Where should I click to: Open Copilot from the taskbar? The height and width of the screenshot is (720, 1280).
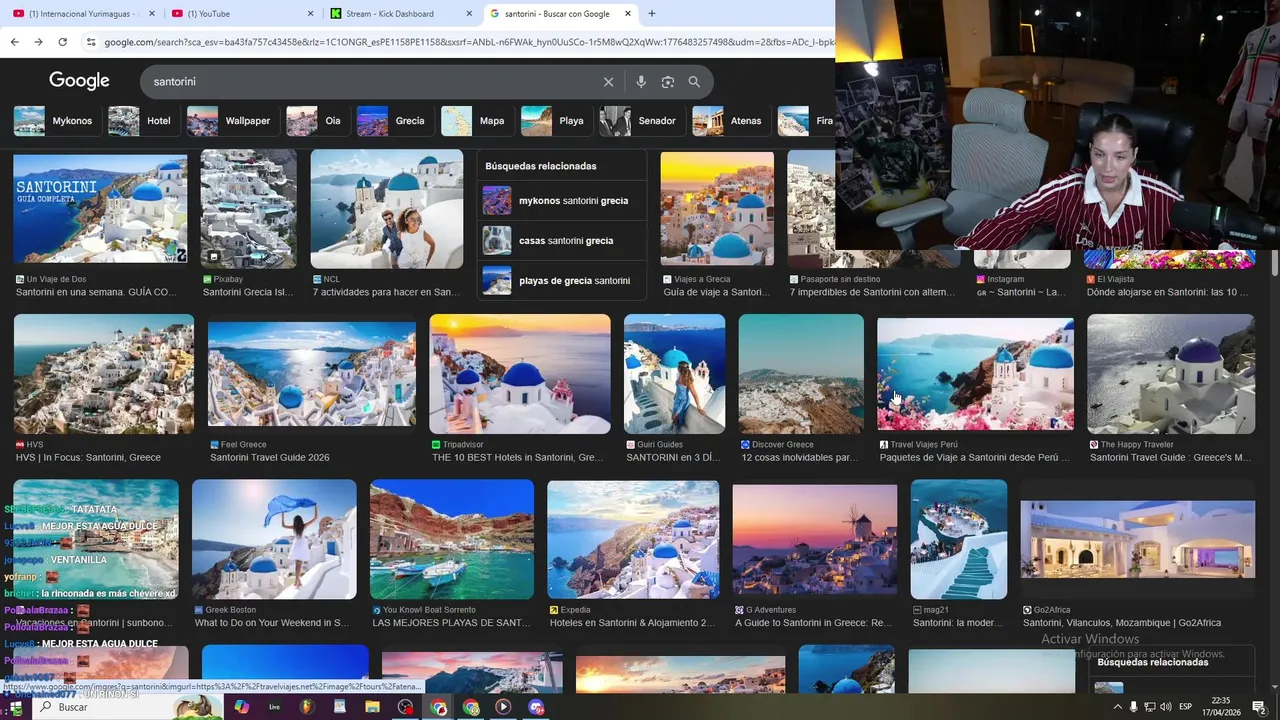point(241,707)
